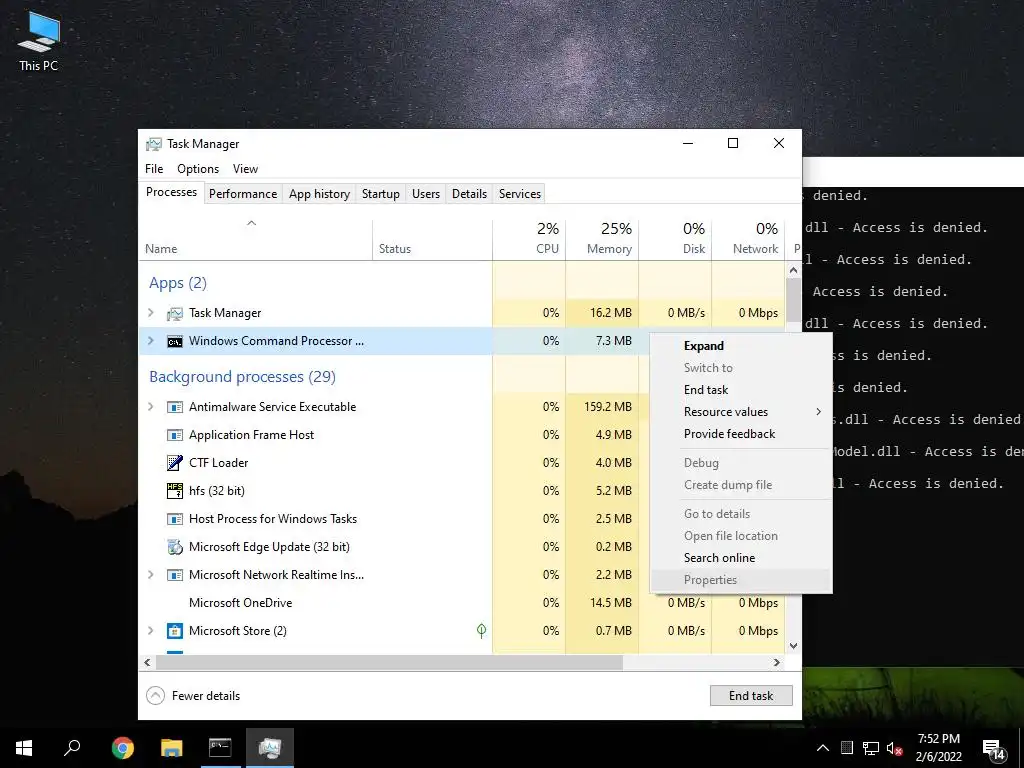This screenshot has height=768, width=1024.
Task: Collapse view with Fewer details
Action: (193, 696)
